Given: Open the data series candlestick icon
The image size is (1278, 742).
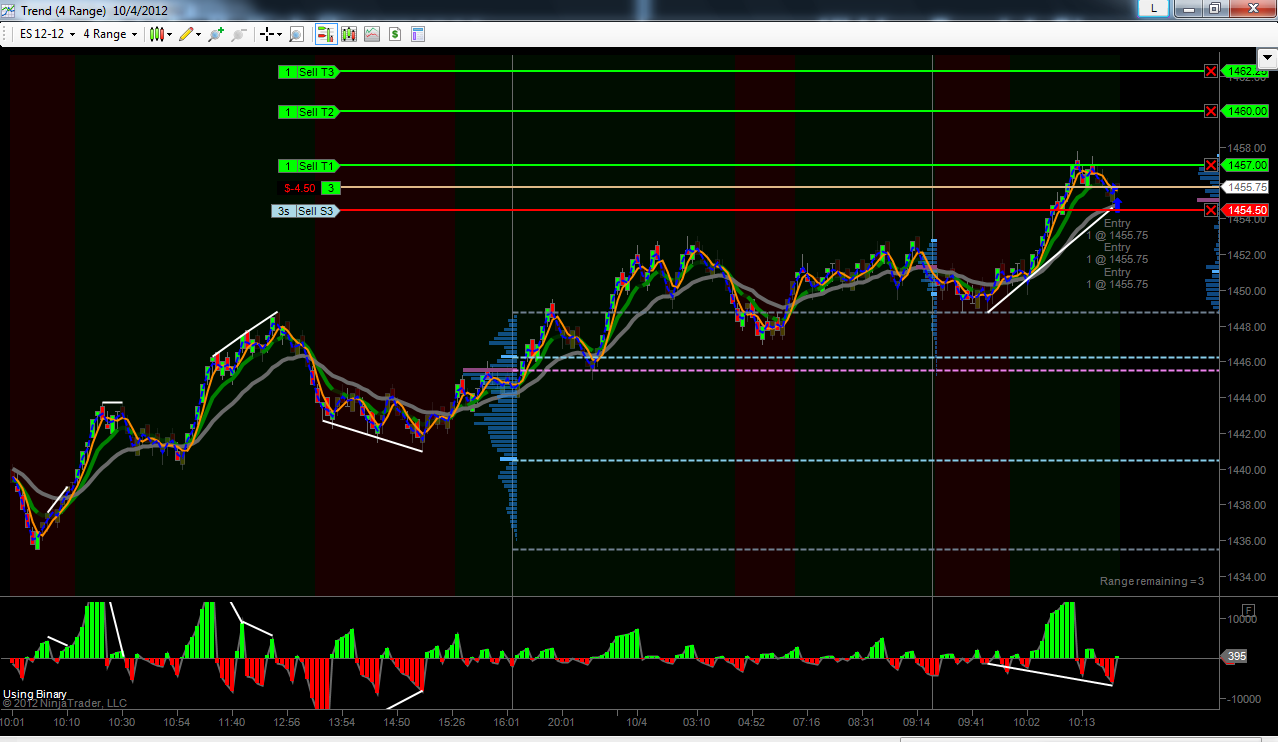Looking at the screenshot, I should 349,34.
